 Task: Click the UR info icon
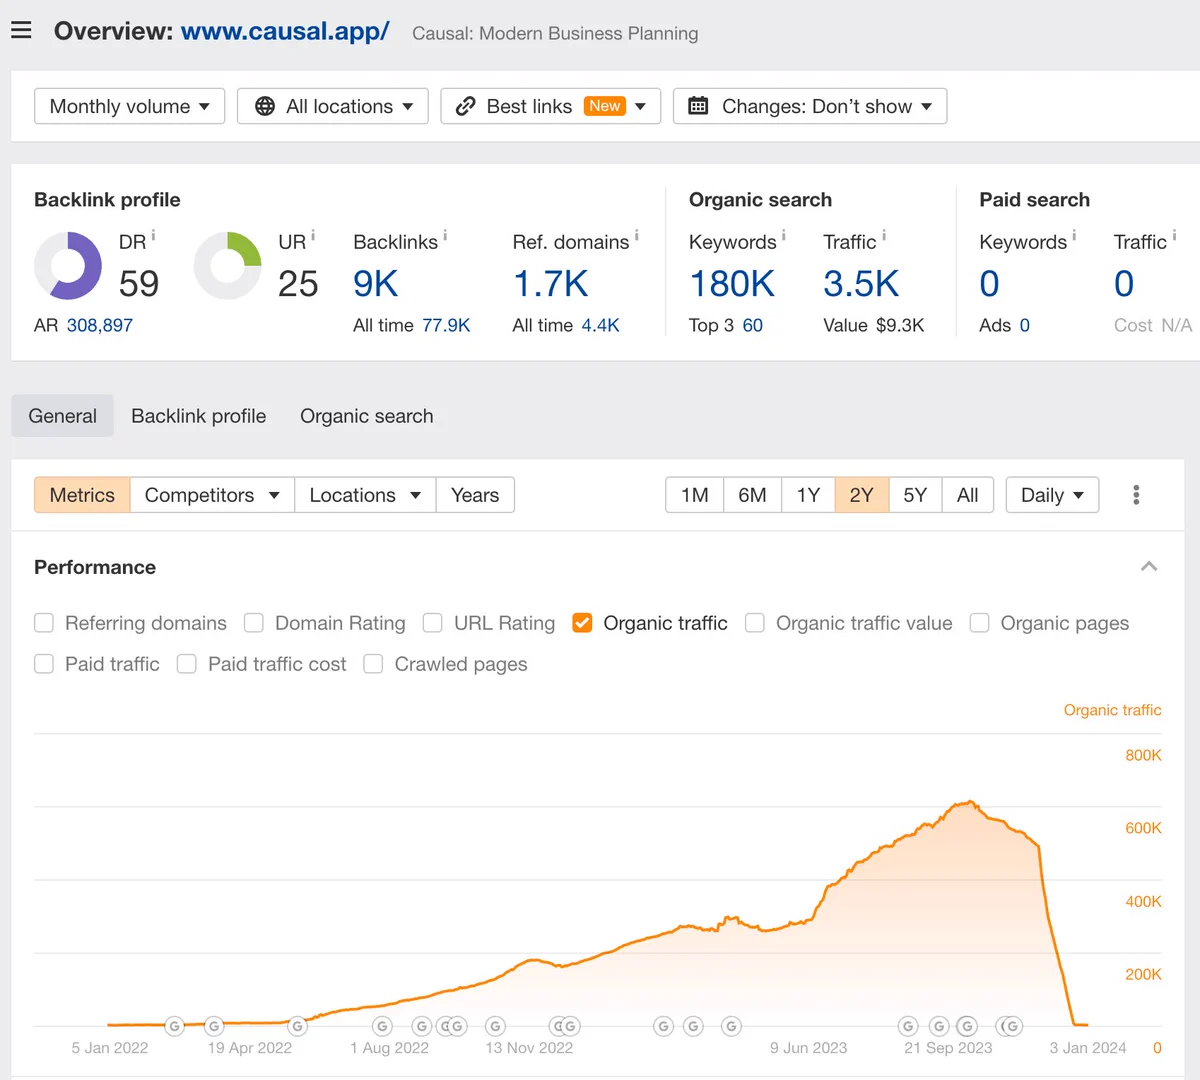click(313, 236)
